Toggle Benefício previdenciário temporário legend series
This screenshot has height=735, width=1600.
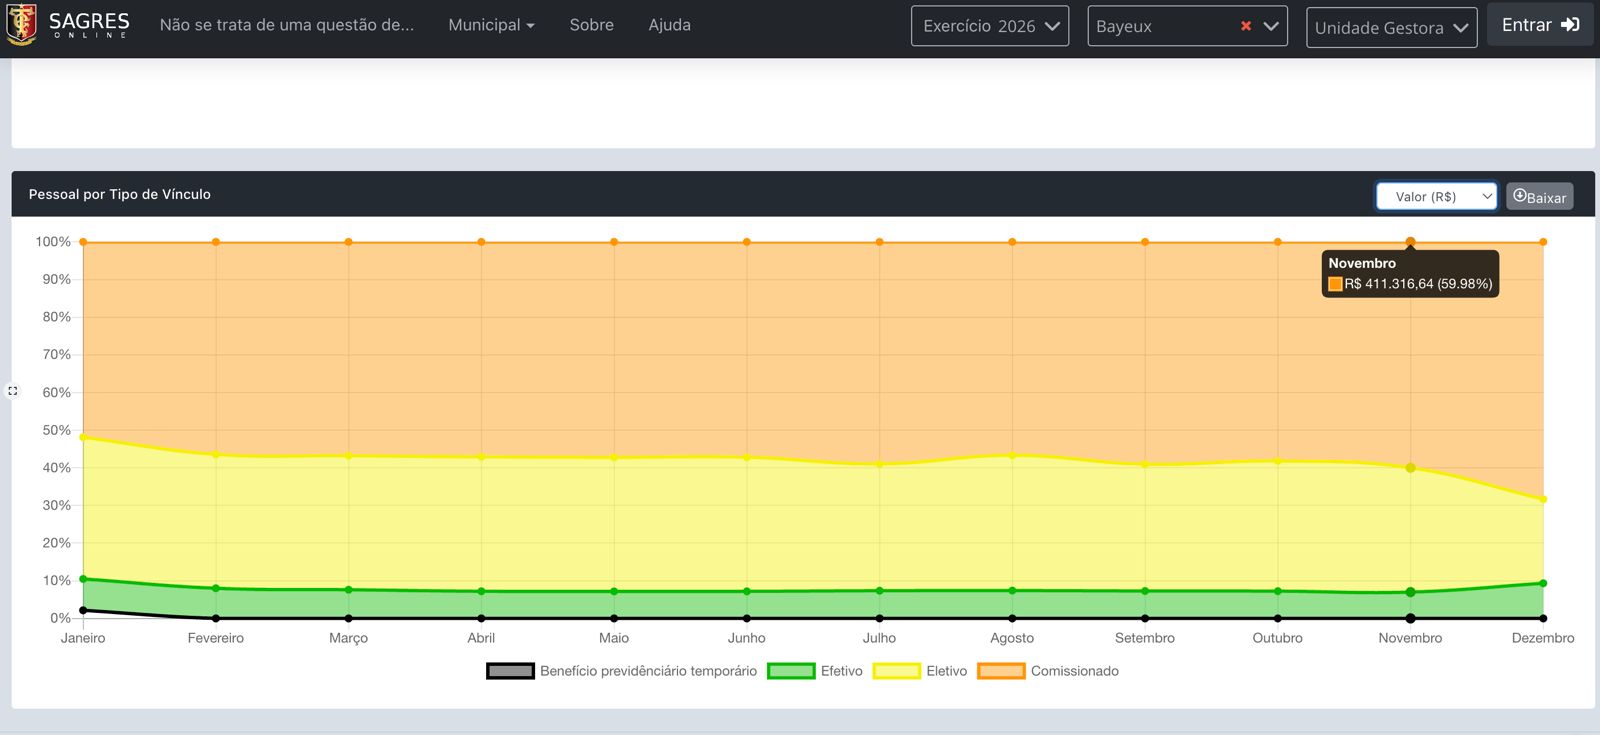pyautogui.click(x=510, y=671)
